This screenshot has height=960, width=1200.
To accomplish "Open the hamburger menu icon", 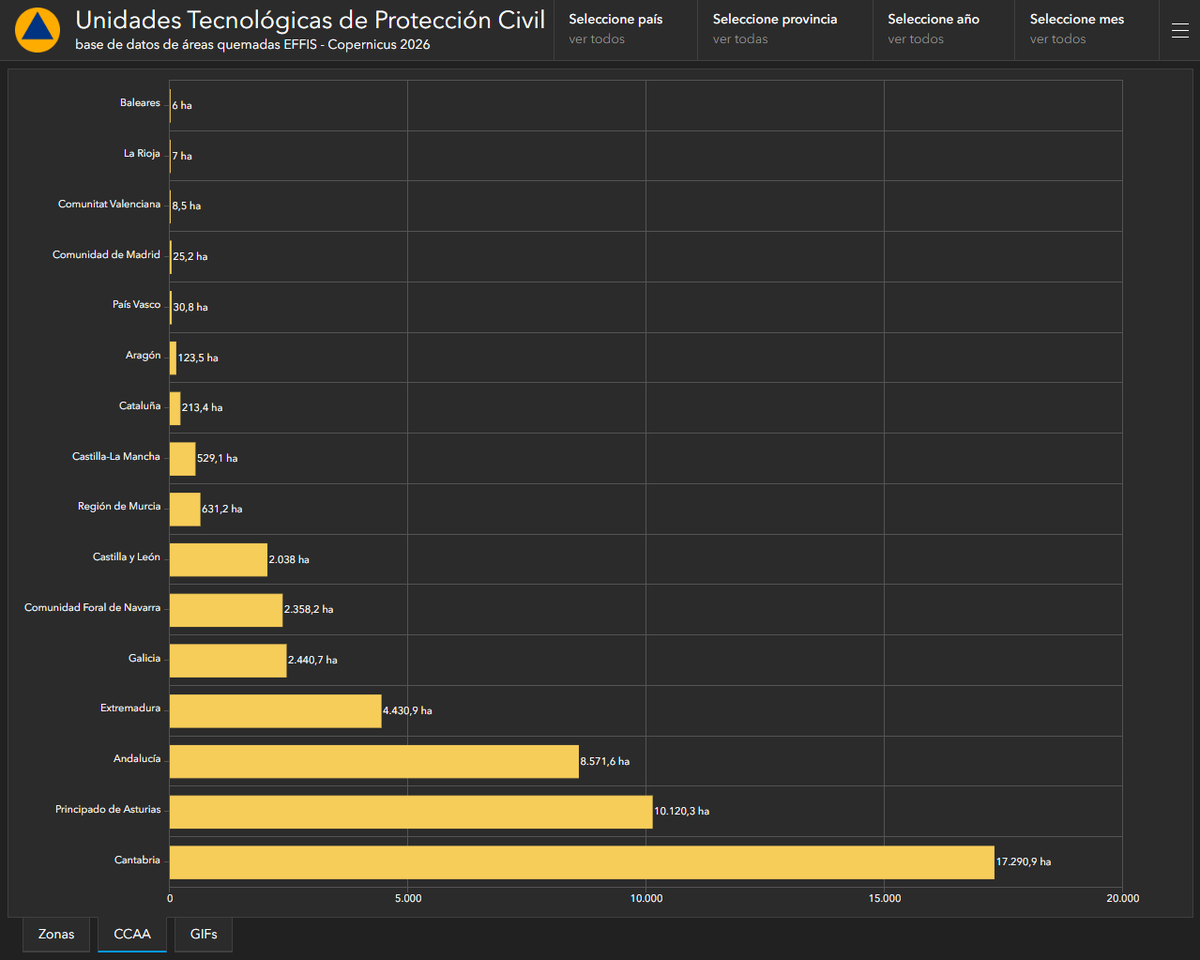I will point(1179,30).
